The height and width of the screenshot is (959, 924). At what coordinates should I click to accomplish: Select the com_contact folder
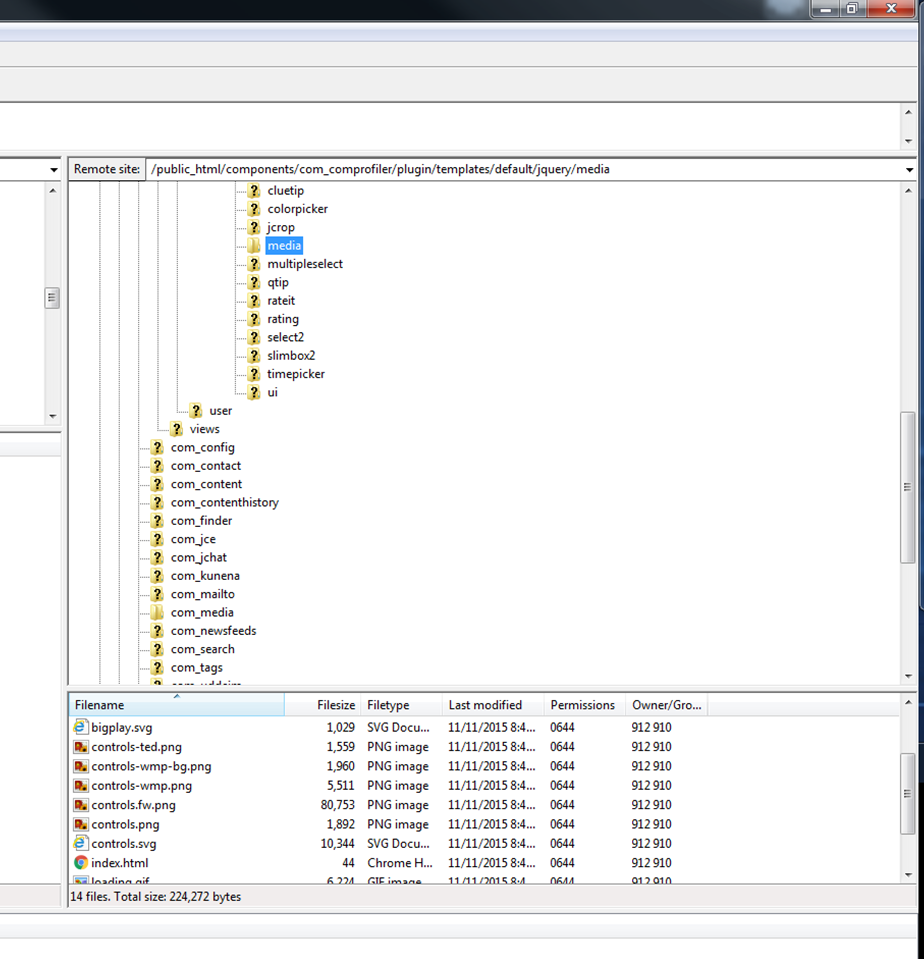tap(205, 466)
